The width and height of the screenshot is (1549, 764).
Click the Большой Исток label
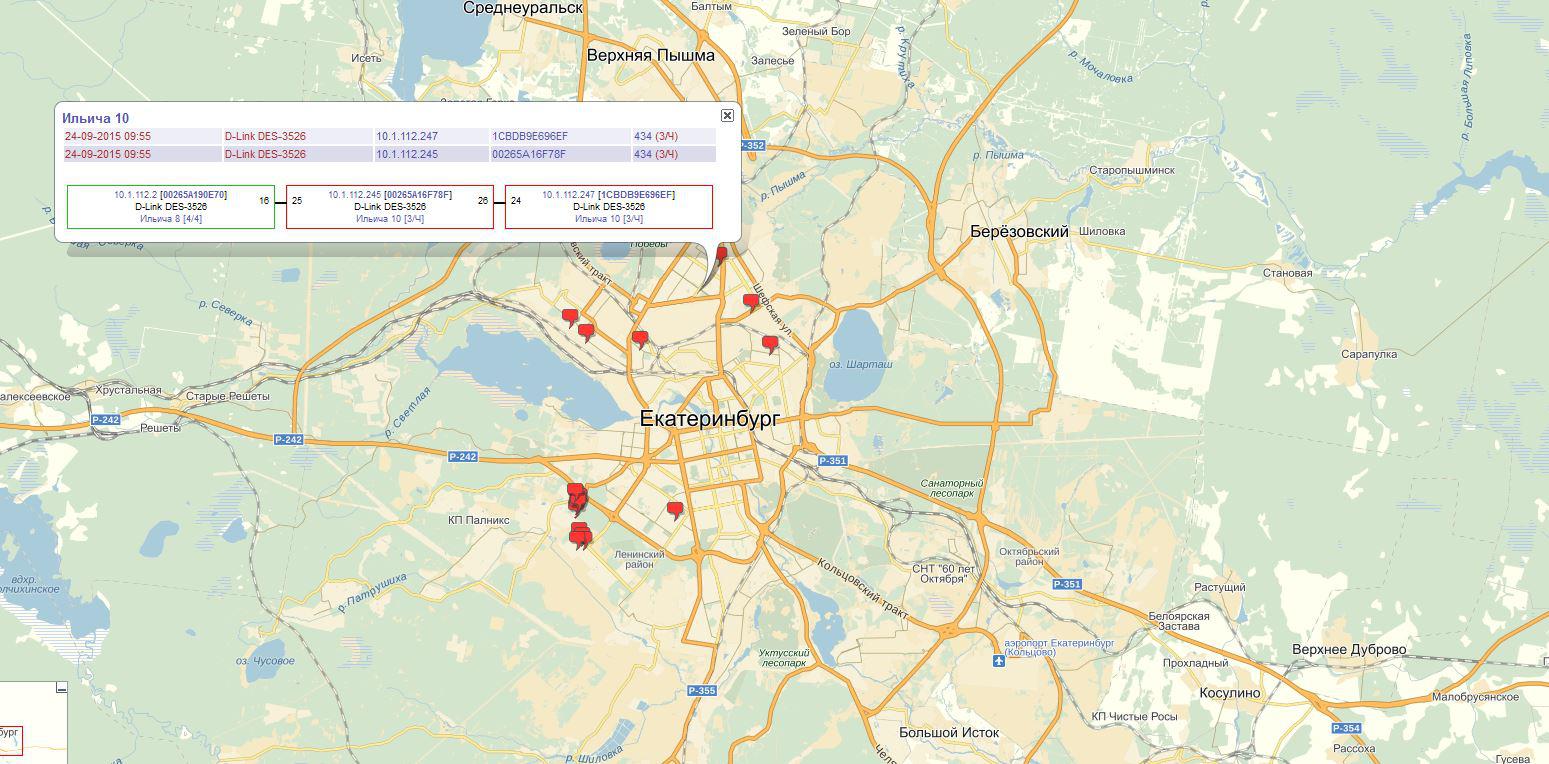[949, 733]
